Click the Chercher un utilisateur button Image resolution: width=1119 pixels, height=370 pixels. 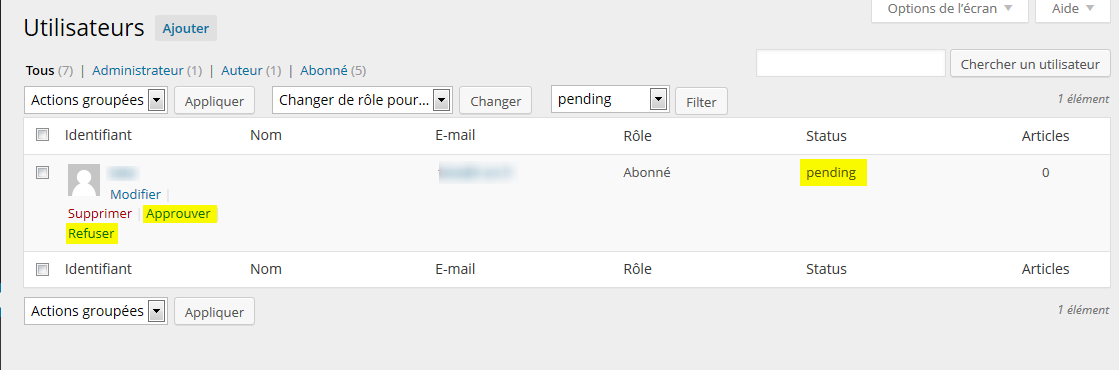pos(1030,64)
